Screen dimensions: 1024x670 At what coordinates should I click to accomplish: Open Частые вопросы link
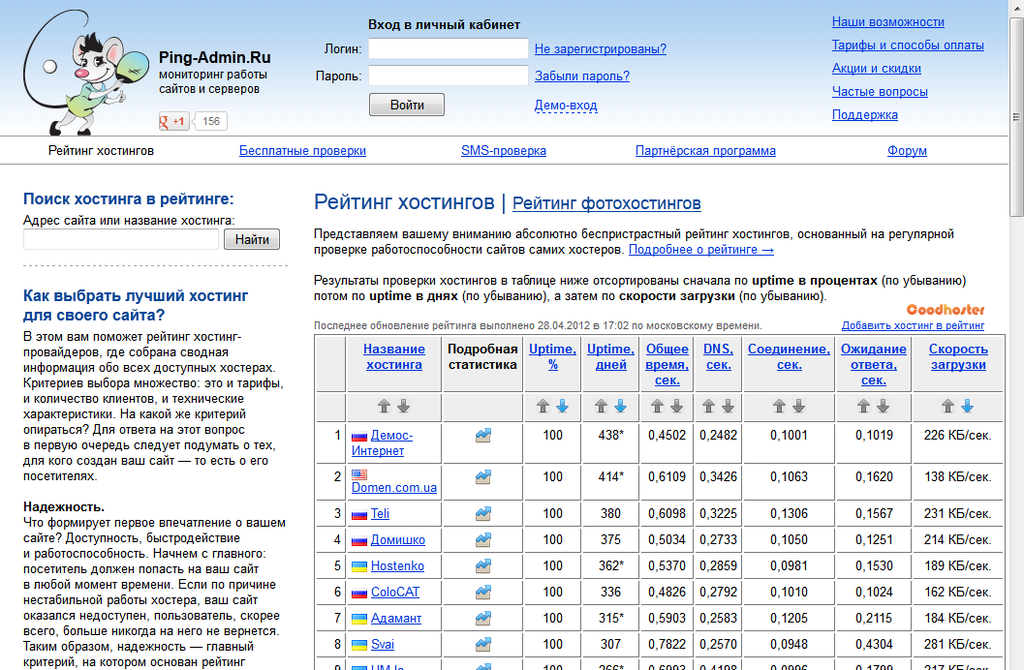pos(880,92)
